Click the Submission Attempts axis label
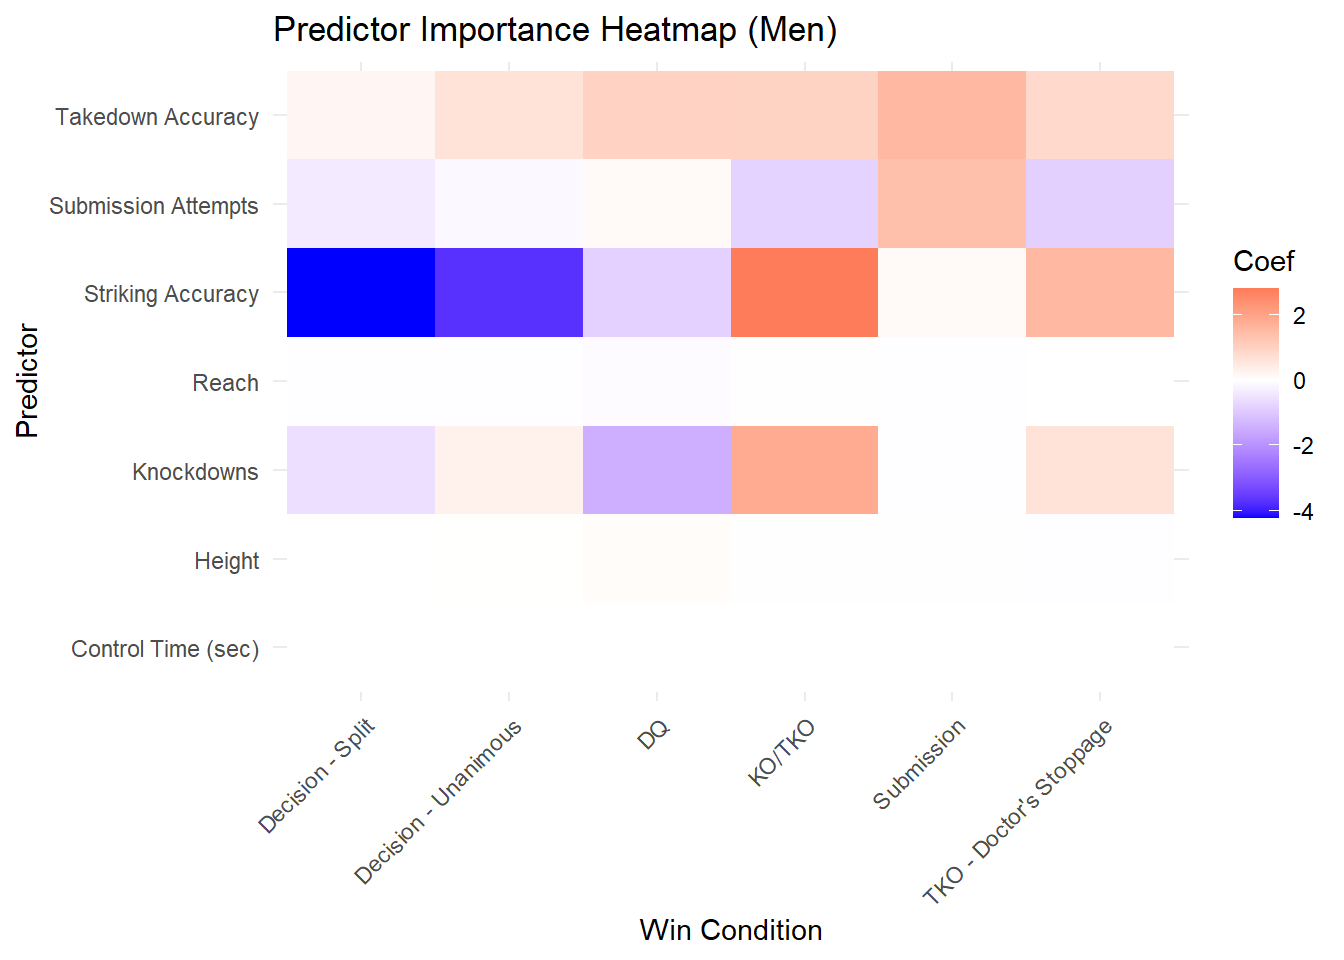The image size is (1344, 960). [154, 206]
